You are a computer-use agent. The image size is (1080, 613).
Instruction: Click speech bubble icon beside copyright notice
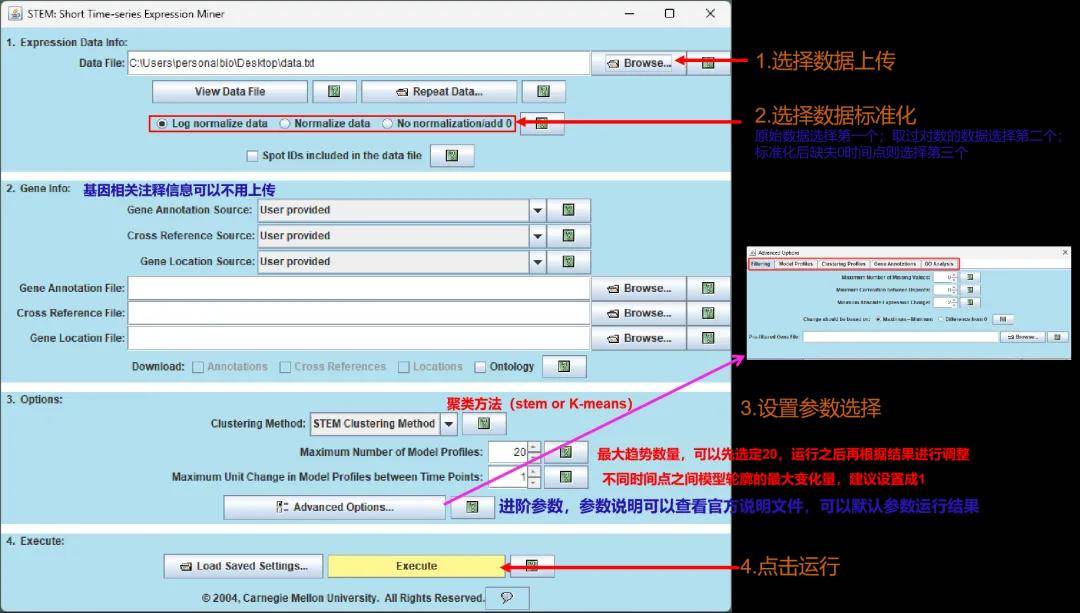[x=507, y=597]
